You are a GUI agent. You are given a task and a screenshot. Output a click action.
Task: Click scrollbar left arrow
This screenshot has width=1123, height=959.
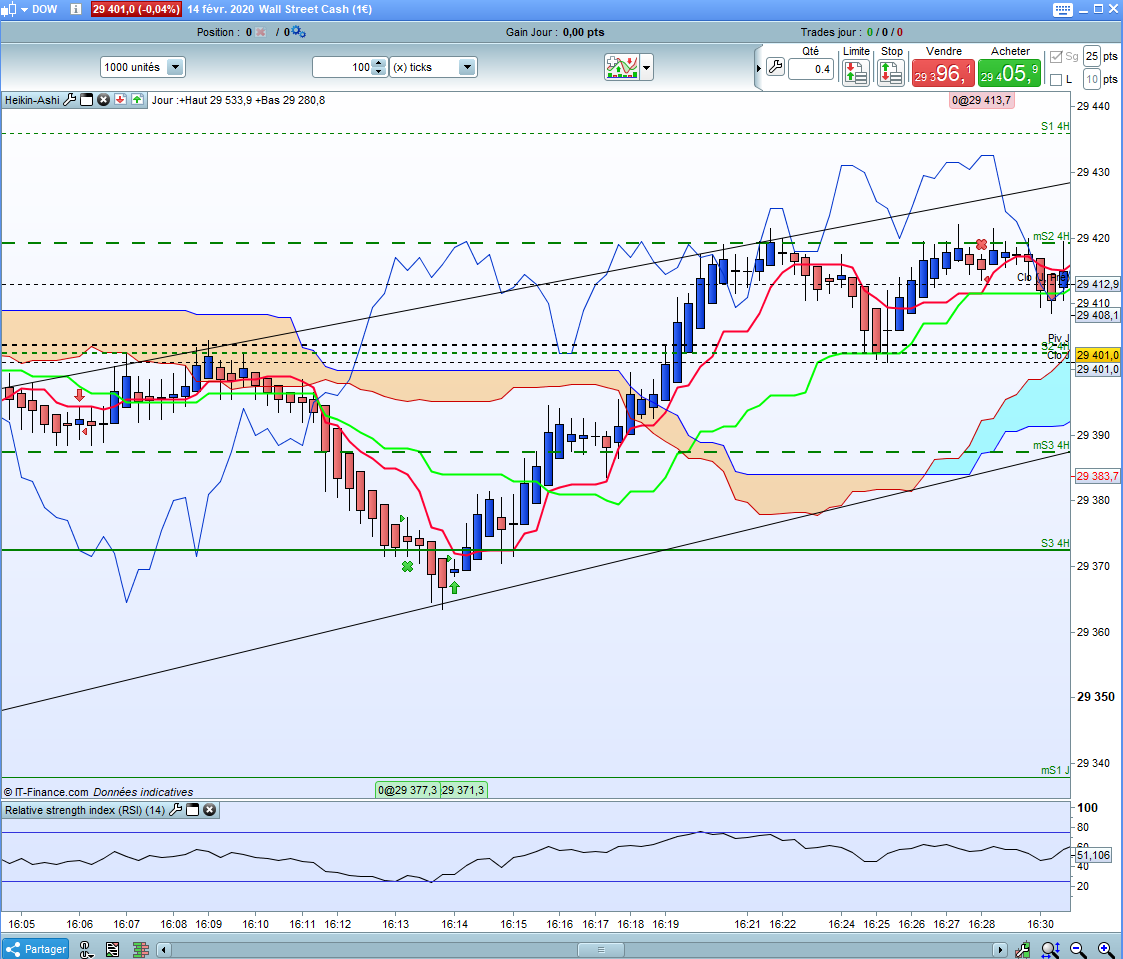(x=164, y=950)
